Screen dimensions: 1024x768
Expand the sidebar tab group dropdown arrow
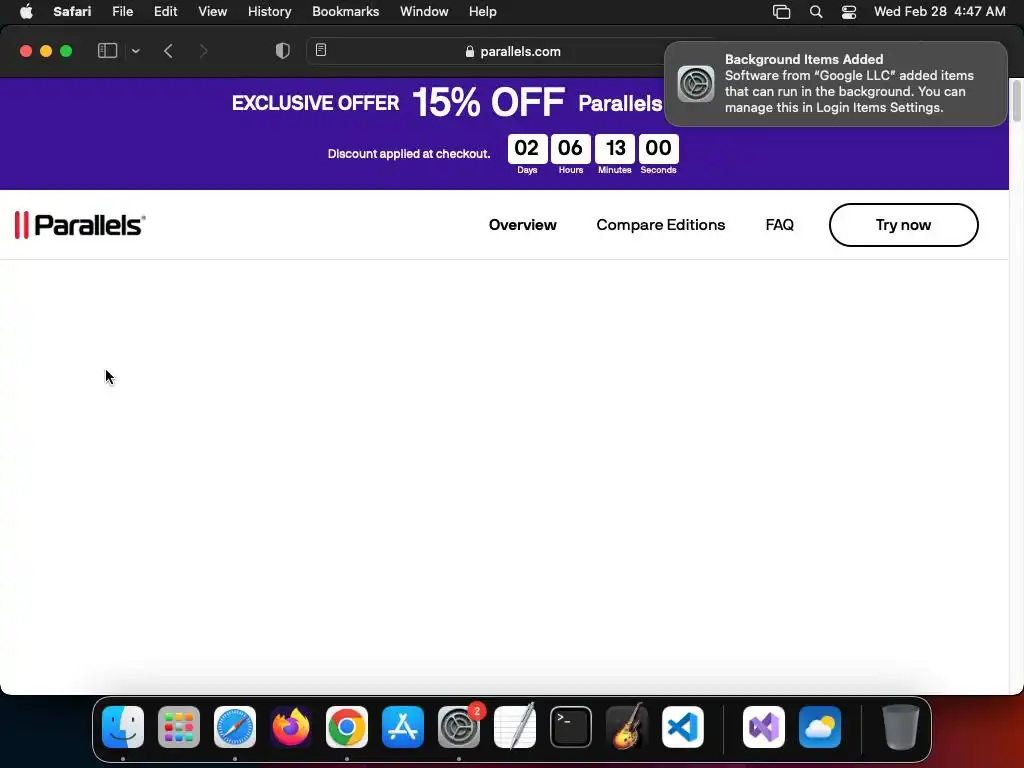point(135,51)
